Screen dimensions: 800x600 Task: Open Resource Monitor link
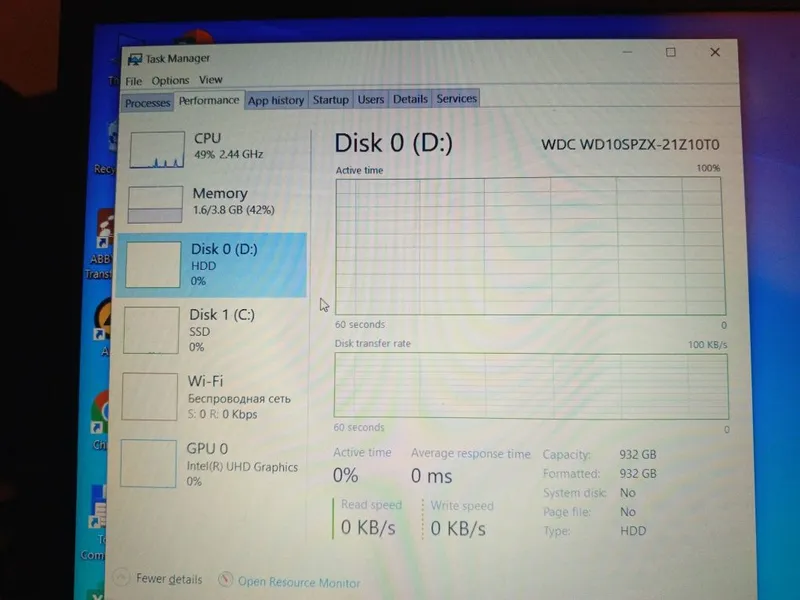click(299, 582)
